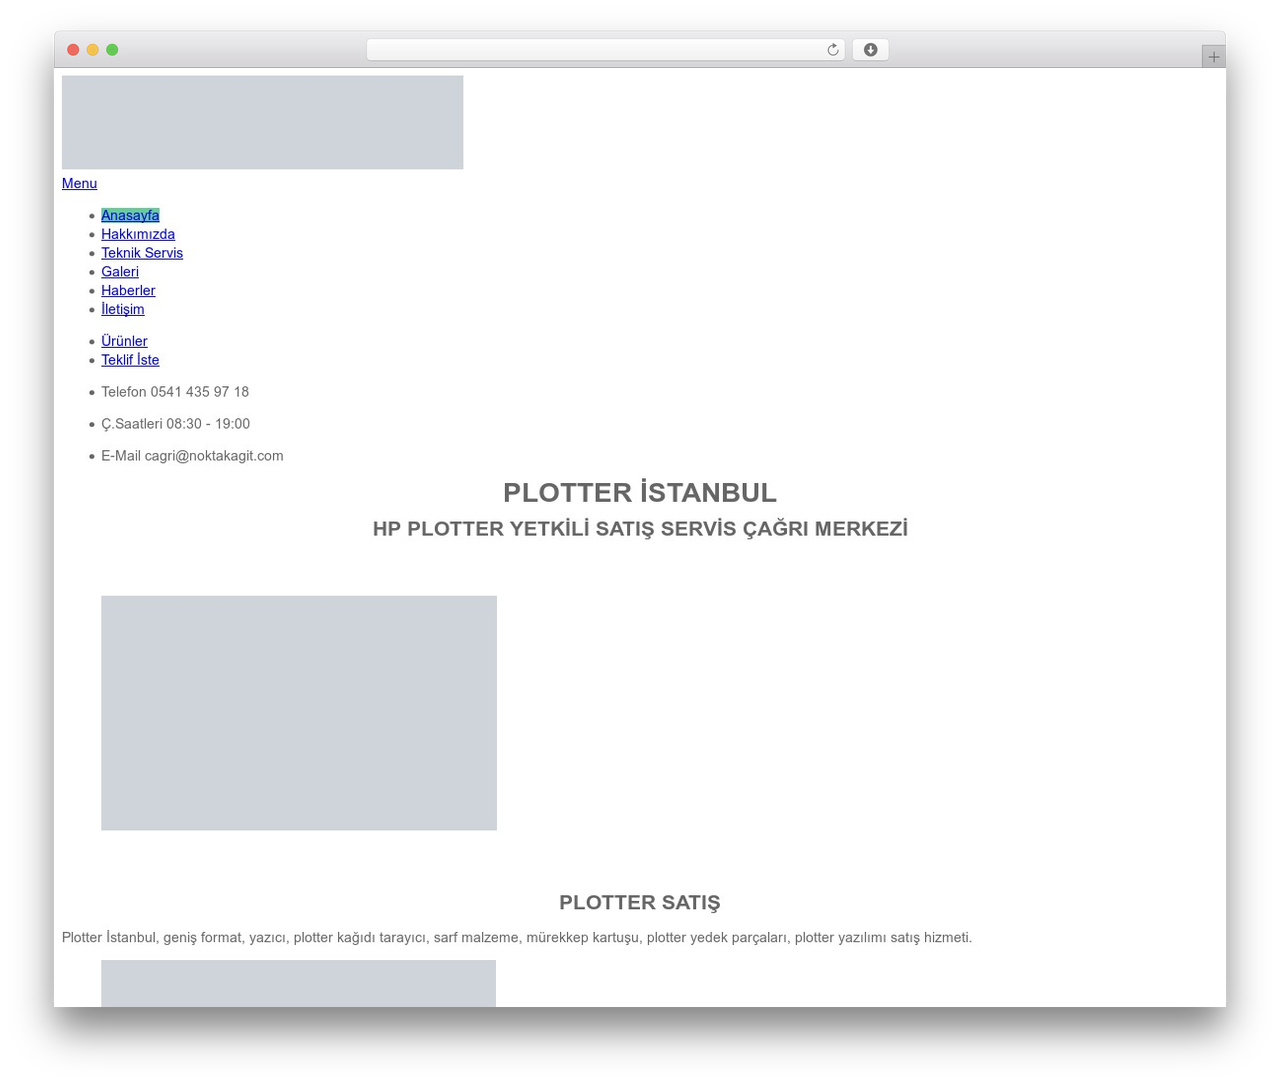Select the Telefon 0541 435 97 18 text
This screenshot has width=1280, height=1084.
(x=175, y=392)
